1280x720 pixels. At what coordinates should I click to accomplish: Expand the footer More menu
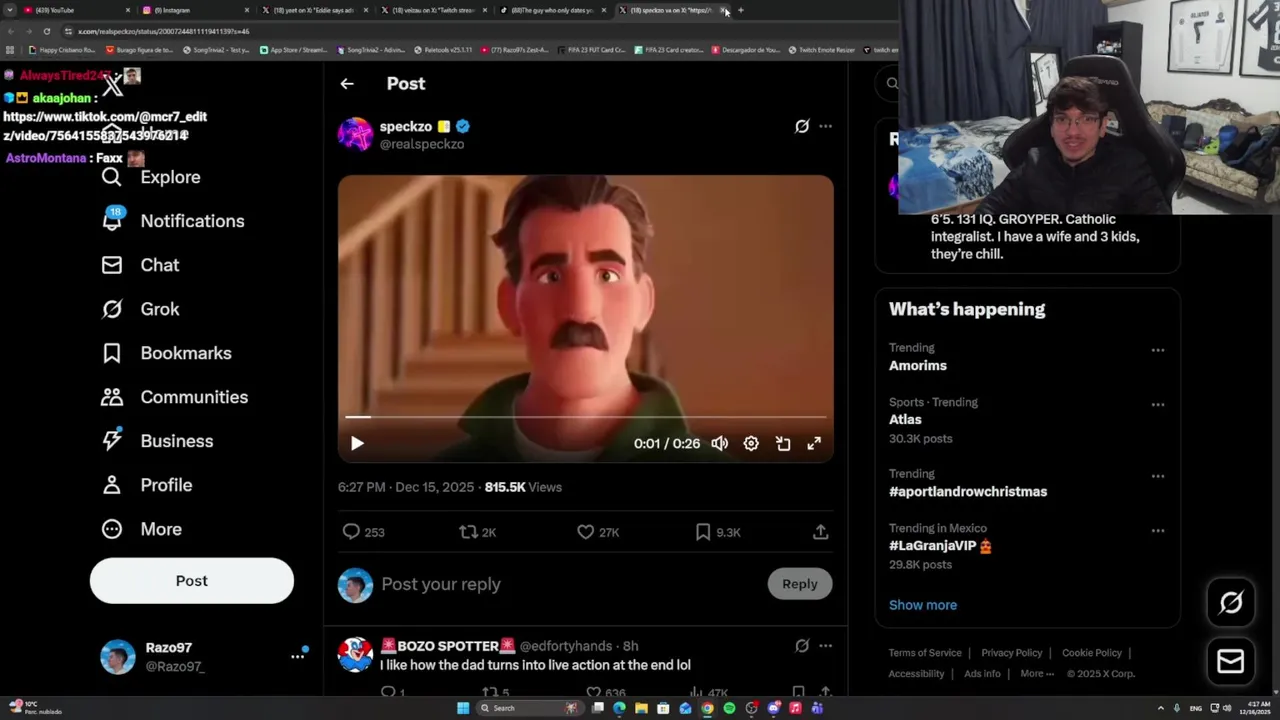tap(1037, 674)
